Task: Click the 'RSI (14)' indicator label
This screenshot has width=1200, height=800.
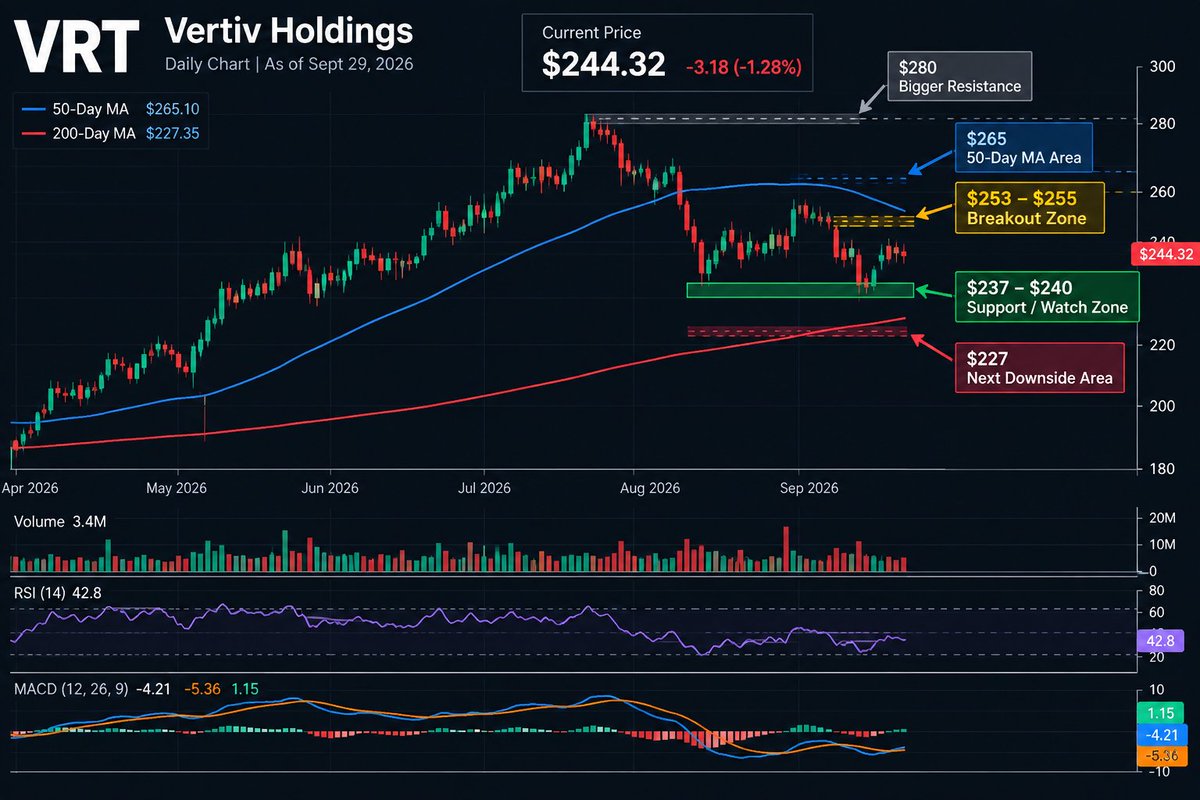Action: click(40, 593)
